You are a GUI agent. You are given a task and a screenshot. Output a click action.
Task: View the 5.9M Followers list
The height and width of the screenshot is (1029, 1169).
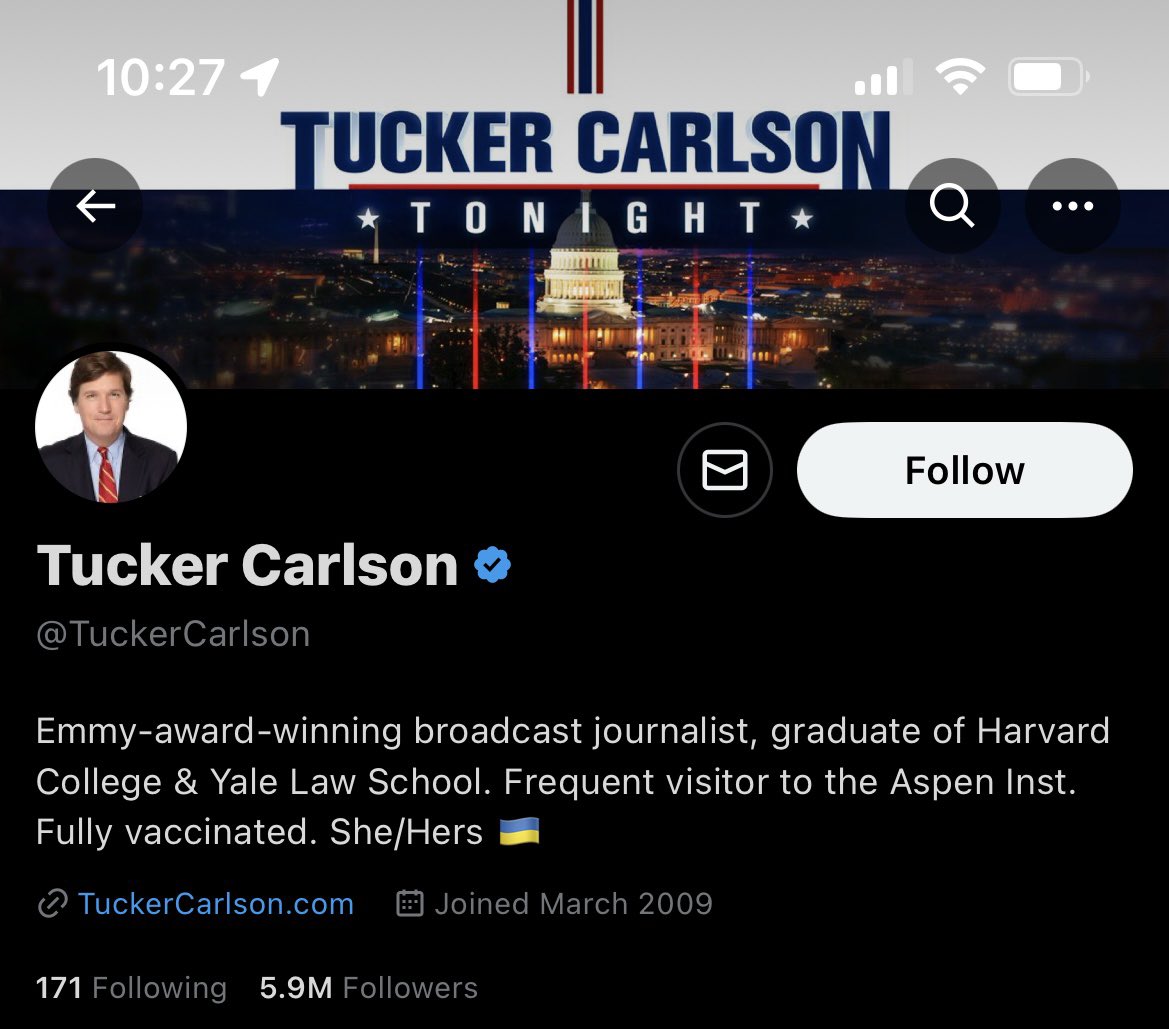[x=368, y=988]
